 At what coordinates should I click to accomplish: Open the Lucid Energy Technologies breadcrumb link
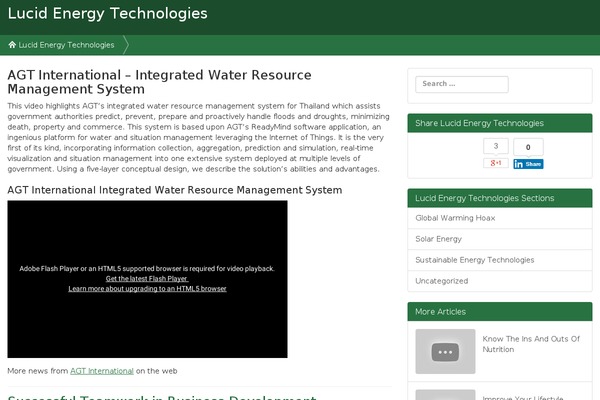click(x=66, y=45)
